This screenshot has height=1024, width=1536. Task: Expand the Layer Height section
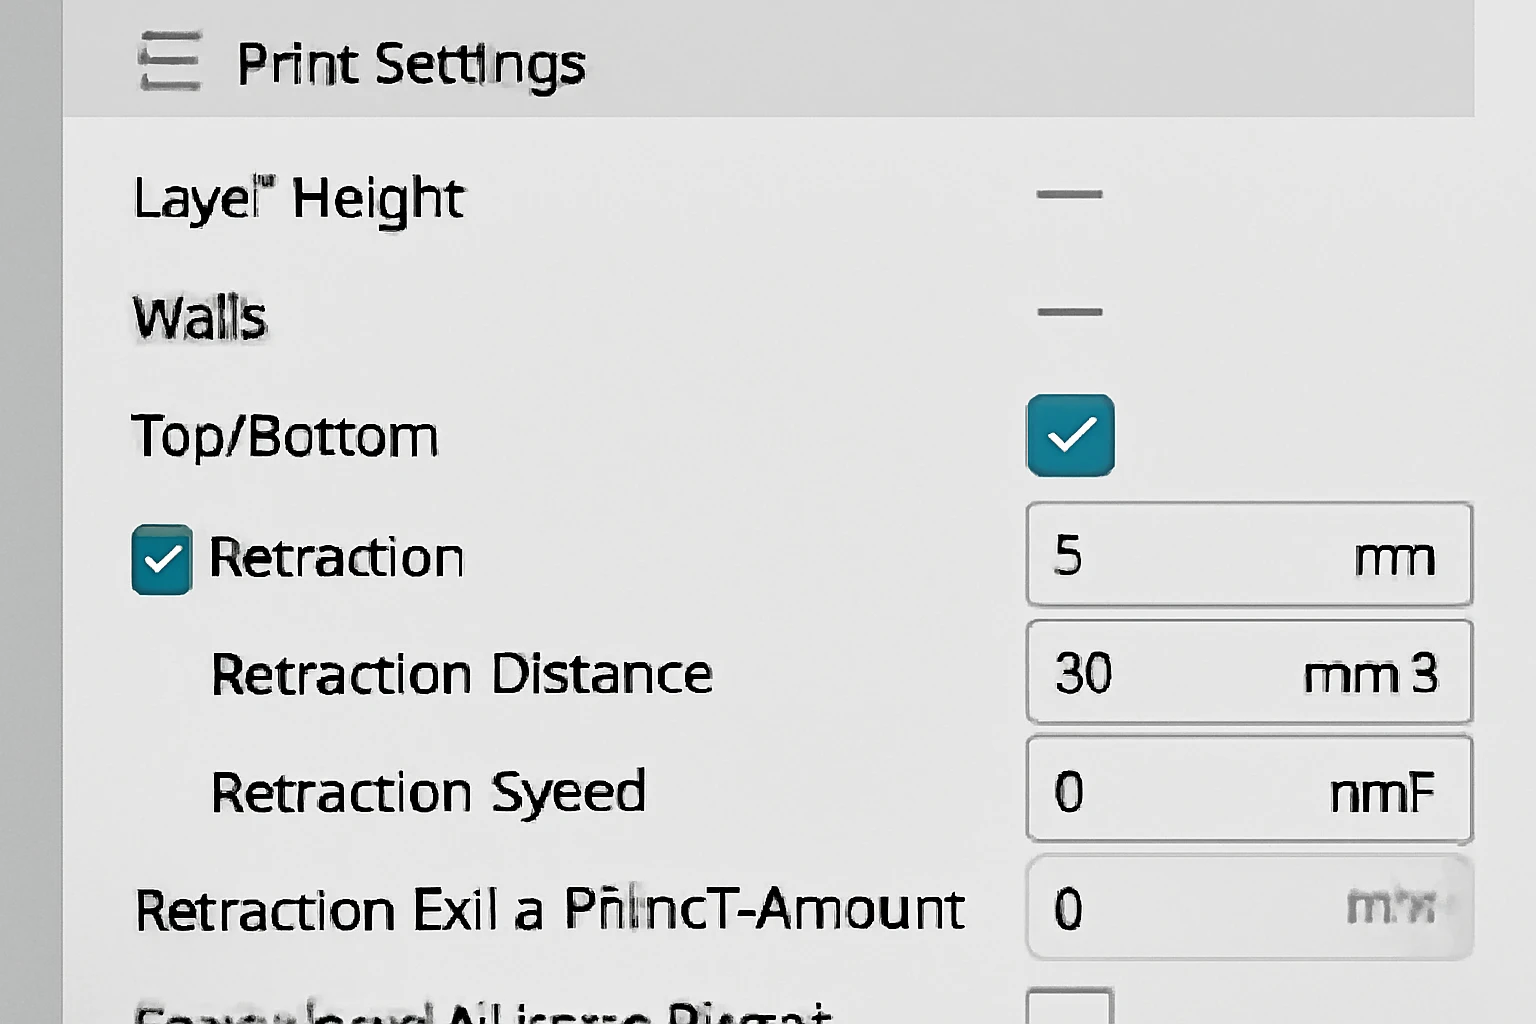tap(298, 198)
